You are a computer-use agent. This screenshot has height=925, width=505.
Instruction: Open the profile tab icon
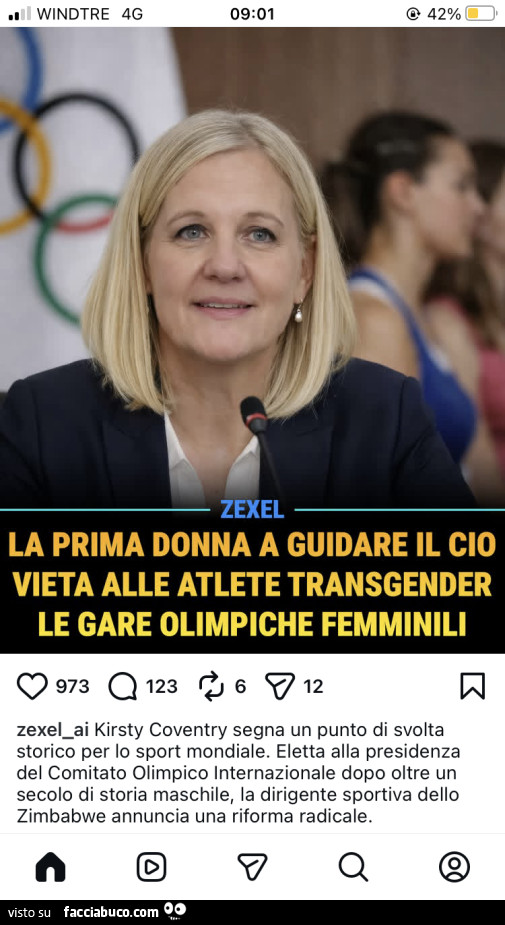click(x=454, y=867)
